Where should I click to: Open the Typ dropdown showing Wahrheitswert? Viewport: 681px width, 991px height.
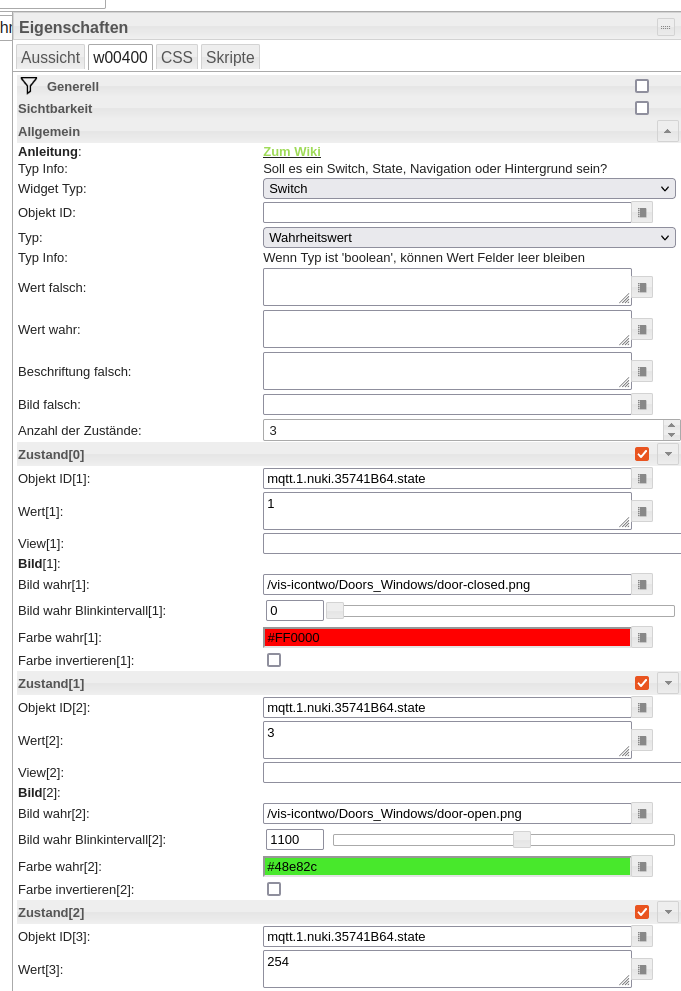point(469,238)
